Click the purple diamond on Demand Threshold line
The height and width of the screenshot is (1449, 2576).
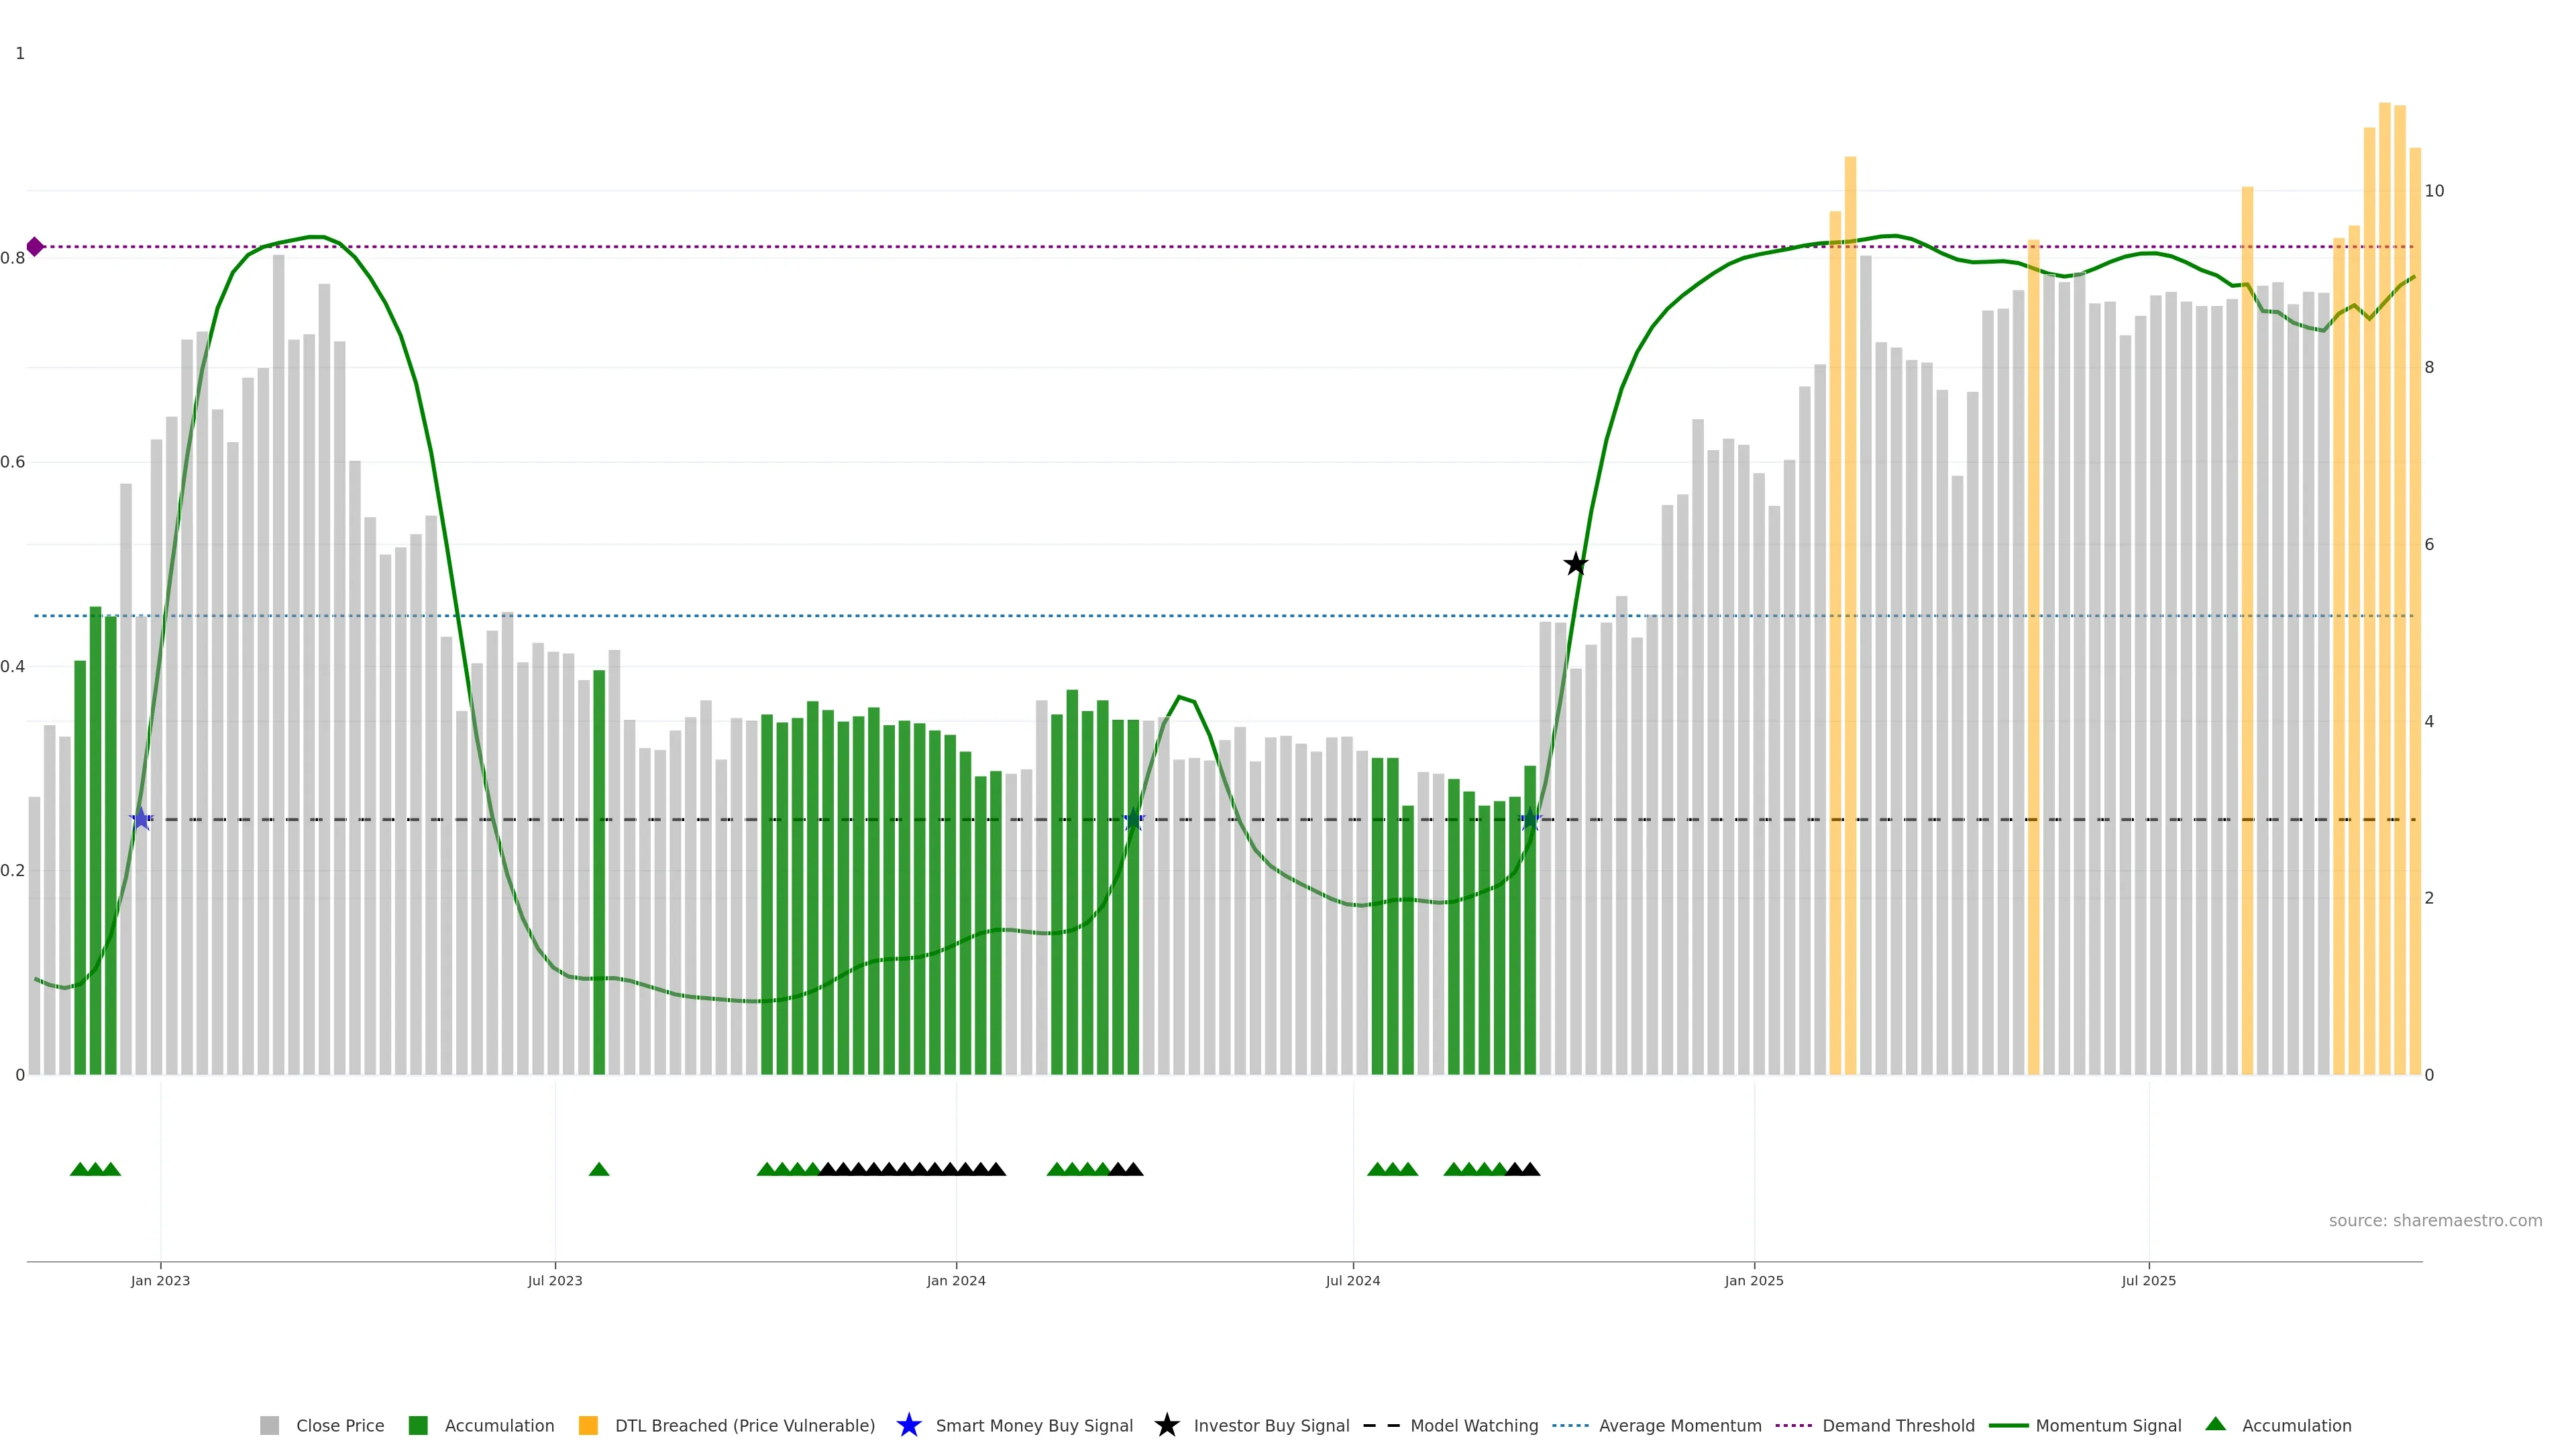click(x=35, y=247)
